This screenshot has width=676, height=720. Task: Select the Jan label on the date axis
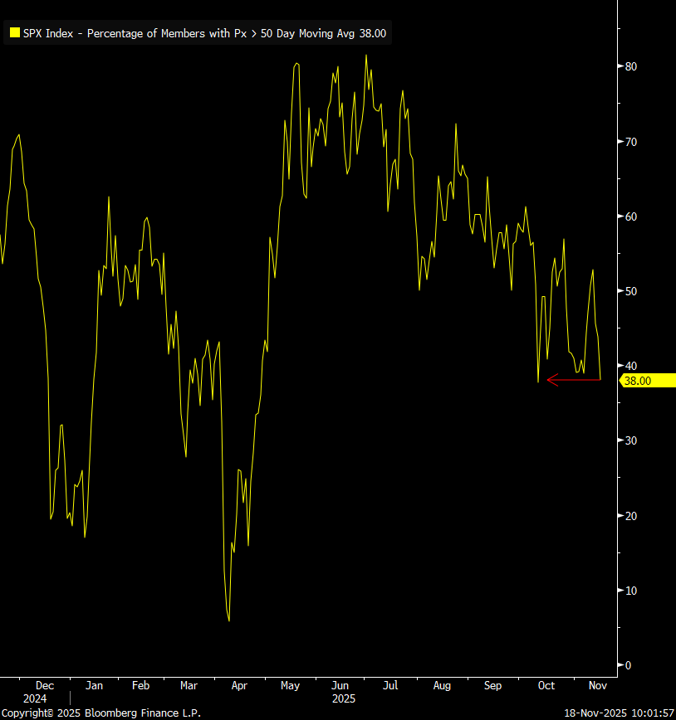click(x=94, y=686)
